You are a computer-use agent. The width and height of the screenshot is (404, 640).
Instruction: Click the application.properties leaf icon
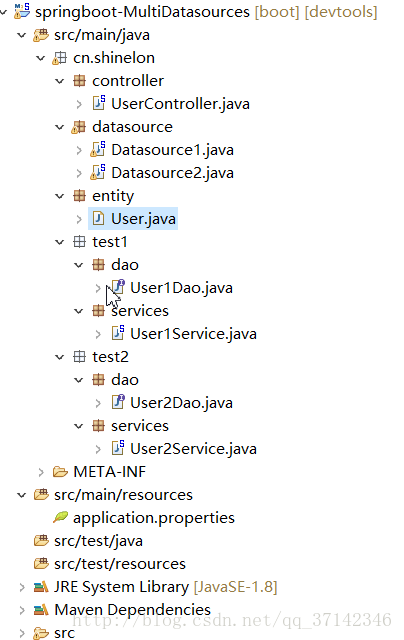click(60, 517)
